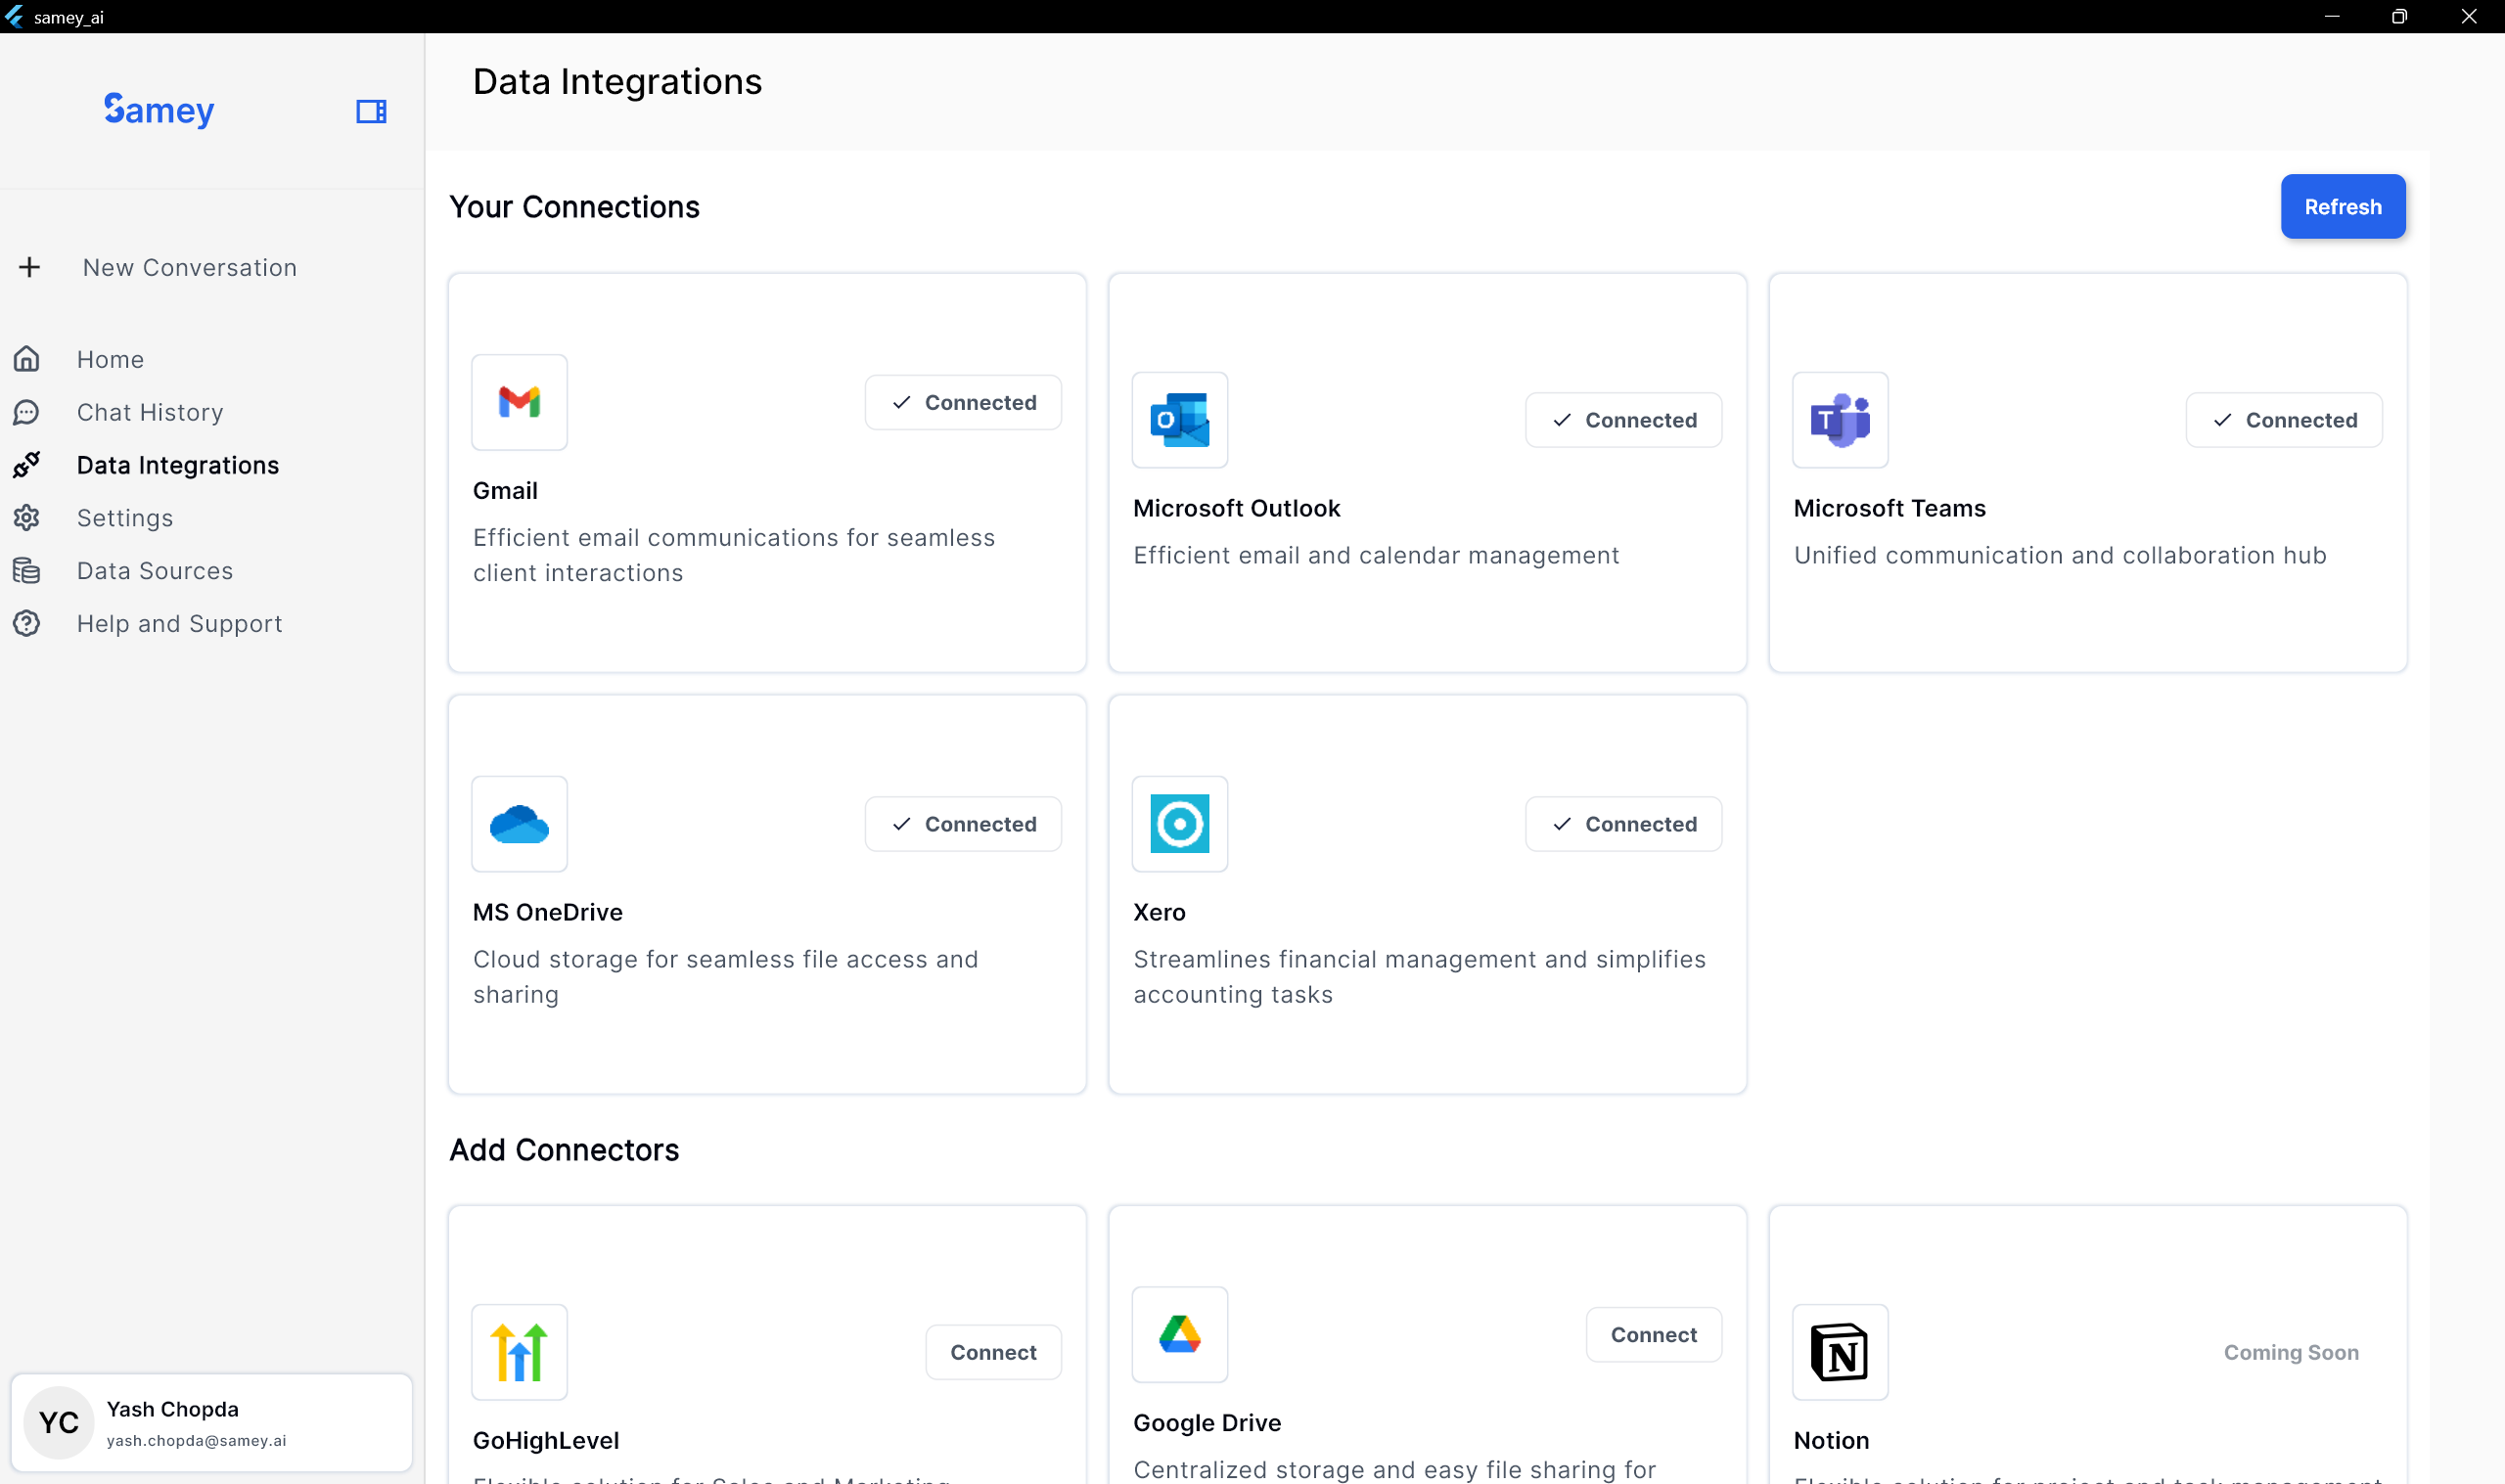
Task: Go to Home in sidebar
Action: tap(110, 359)
